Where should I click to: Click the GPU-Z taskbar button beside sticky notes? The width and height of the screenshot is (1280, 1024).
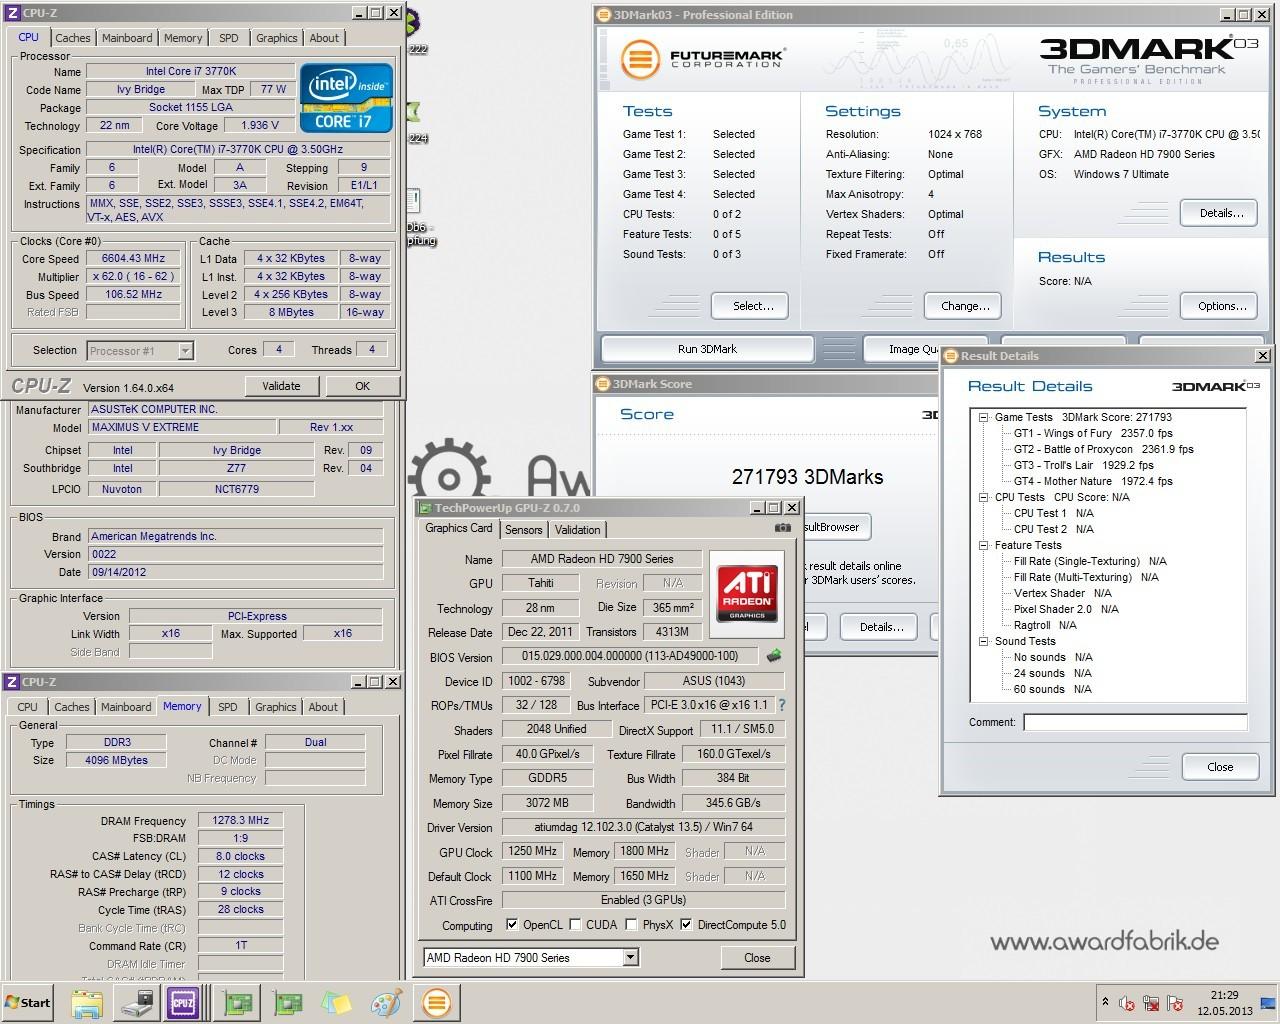coord(288,1002)
